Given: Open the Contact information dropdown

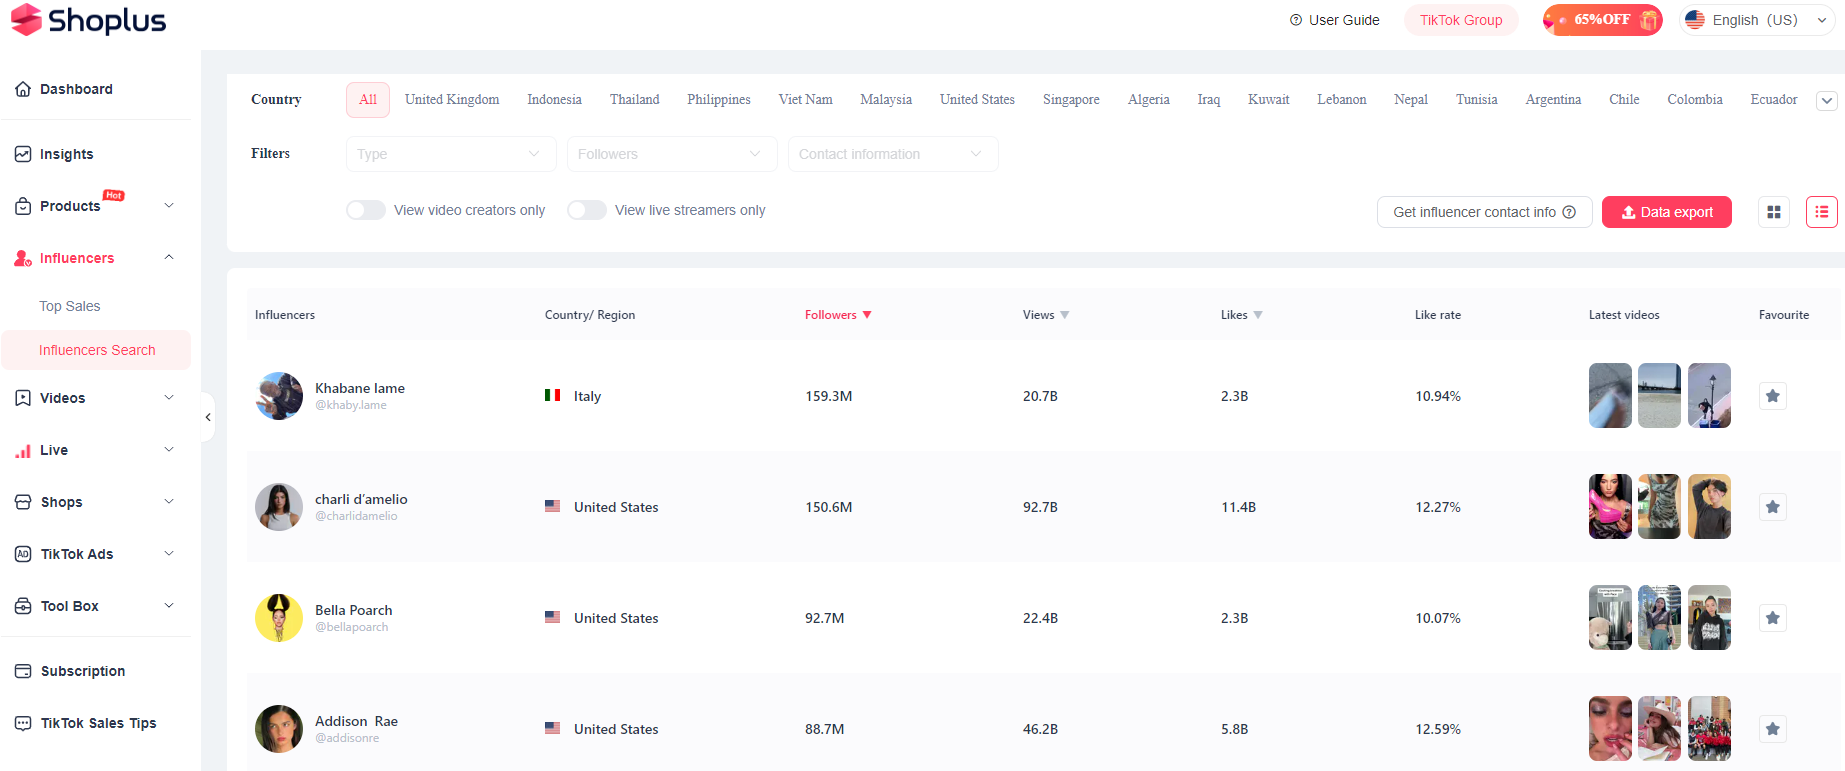Looking at the screenshot, I should 893,154.
